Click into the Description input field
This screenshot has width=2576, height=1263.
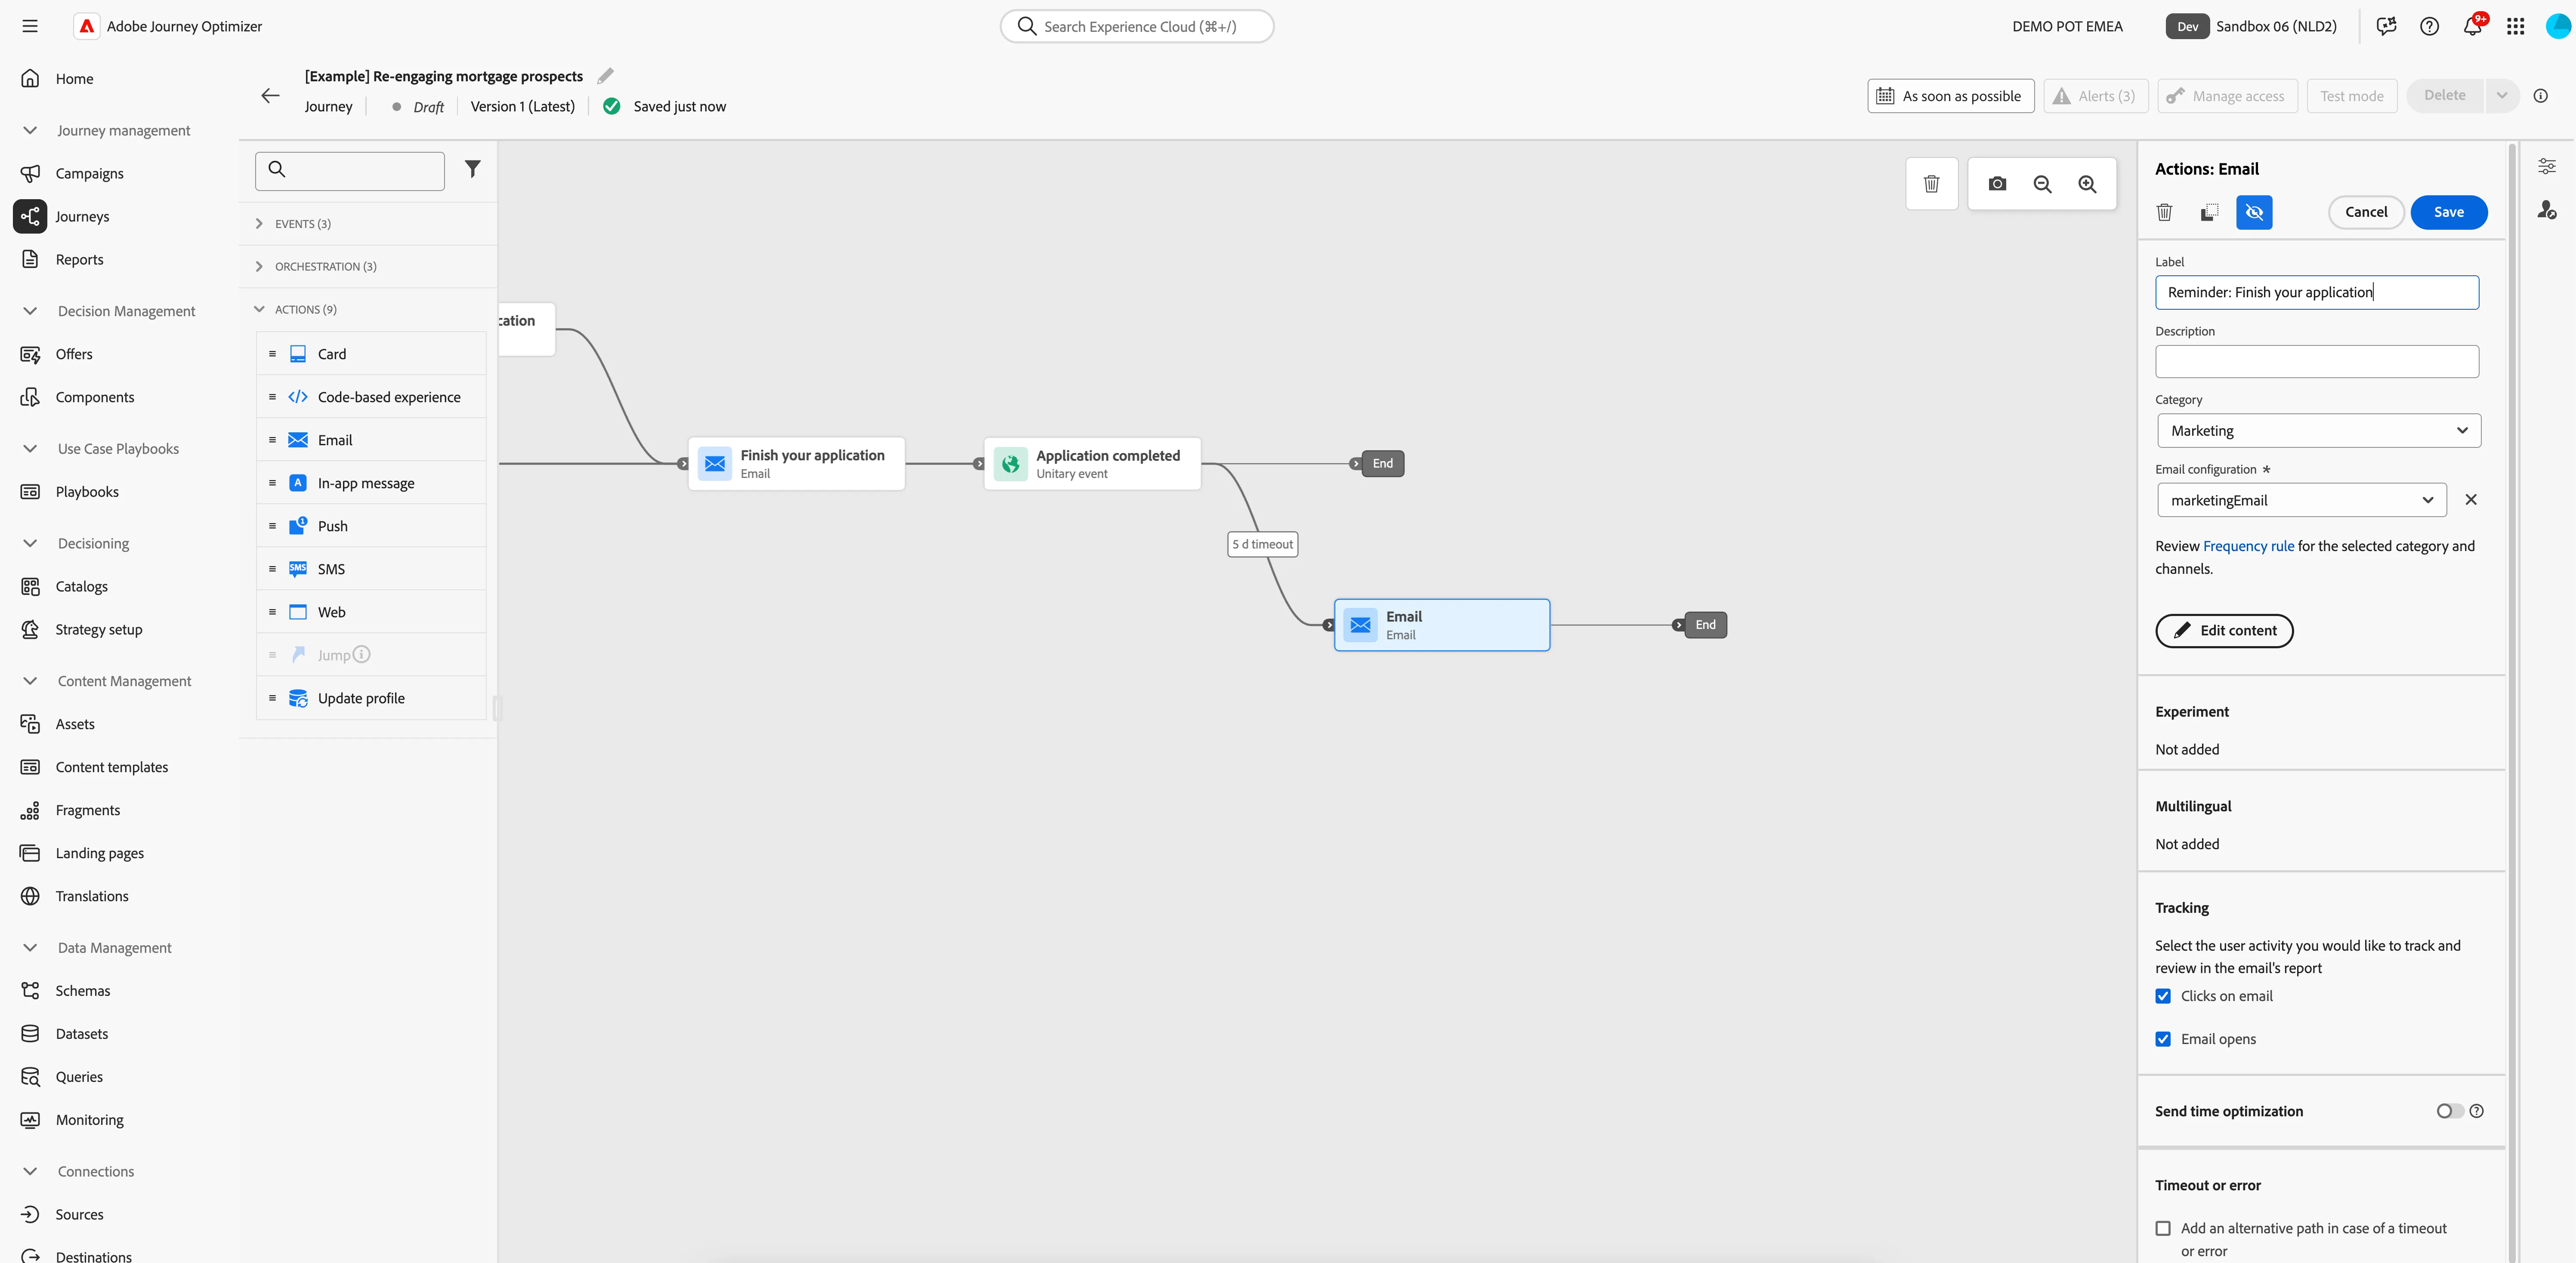2316,362
